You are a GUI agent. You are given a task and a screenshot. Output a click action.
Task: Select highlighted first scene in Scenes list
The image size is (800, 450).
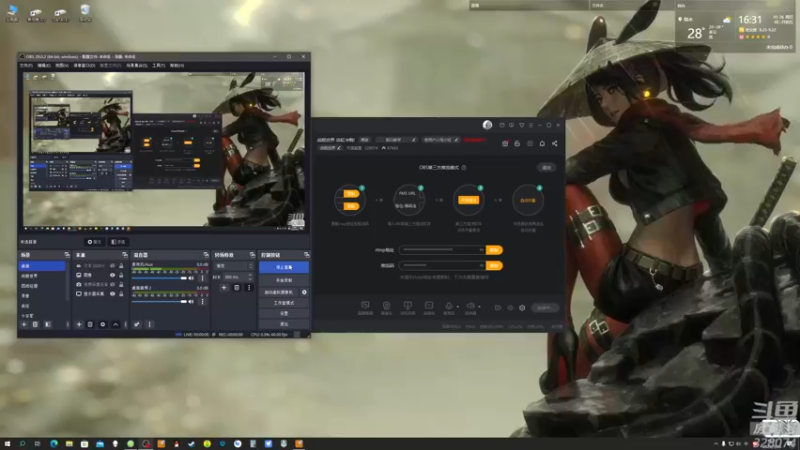pyautogui.click(x=42, y=266)
